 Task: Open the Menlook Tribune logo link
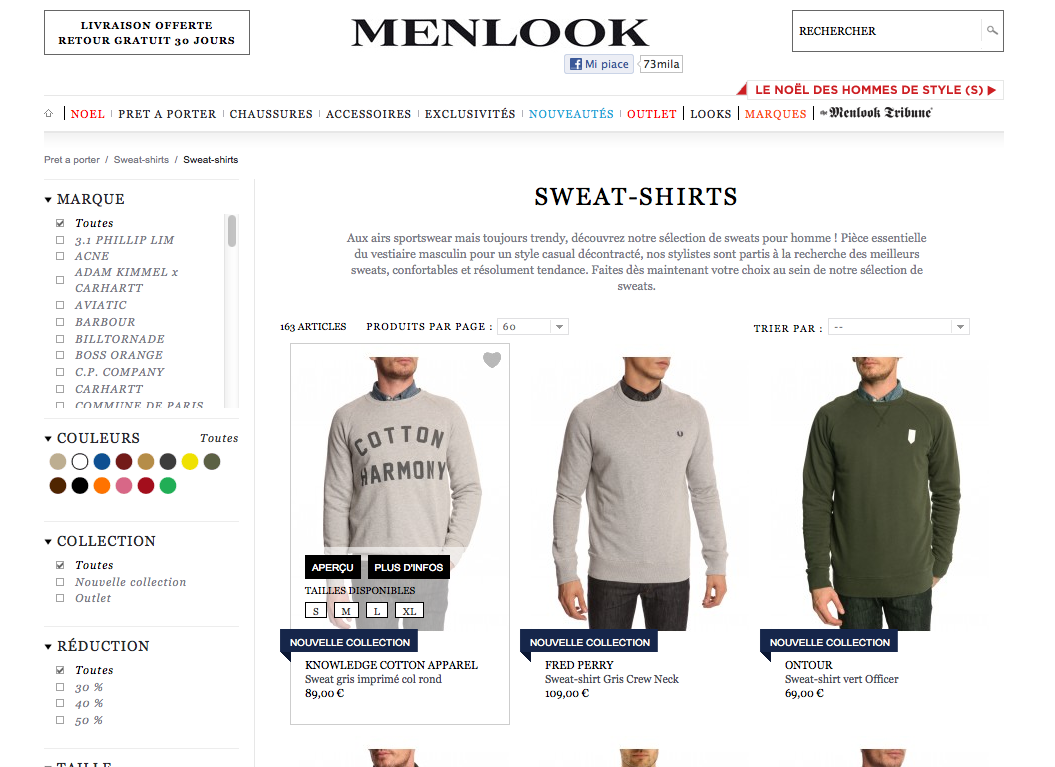tap(876, 113)
